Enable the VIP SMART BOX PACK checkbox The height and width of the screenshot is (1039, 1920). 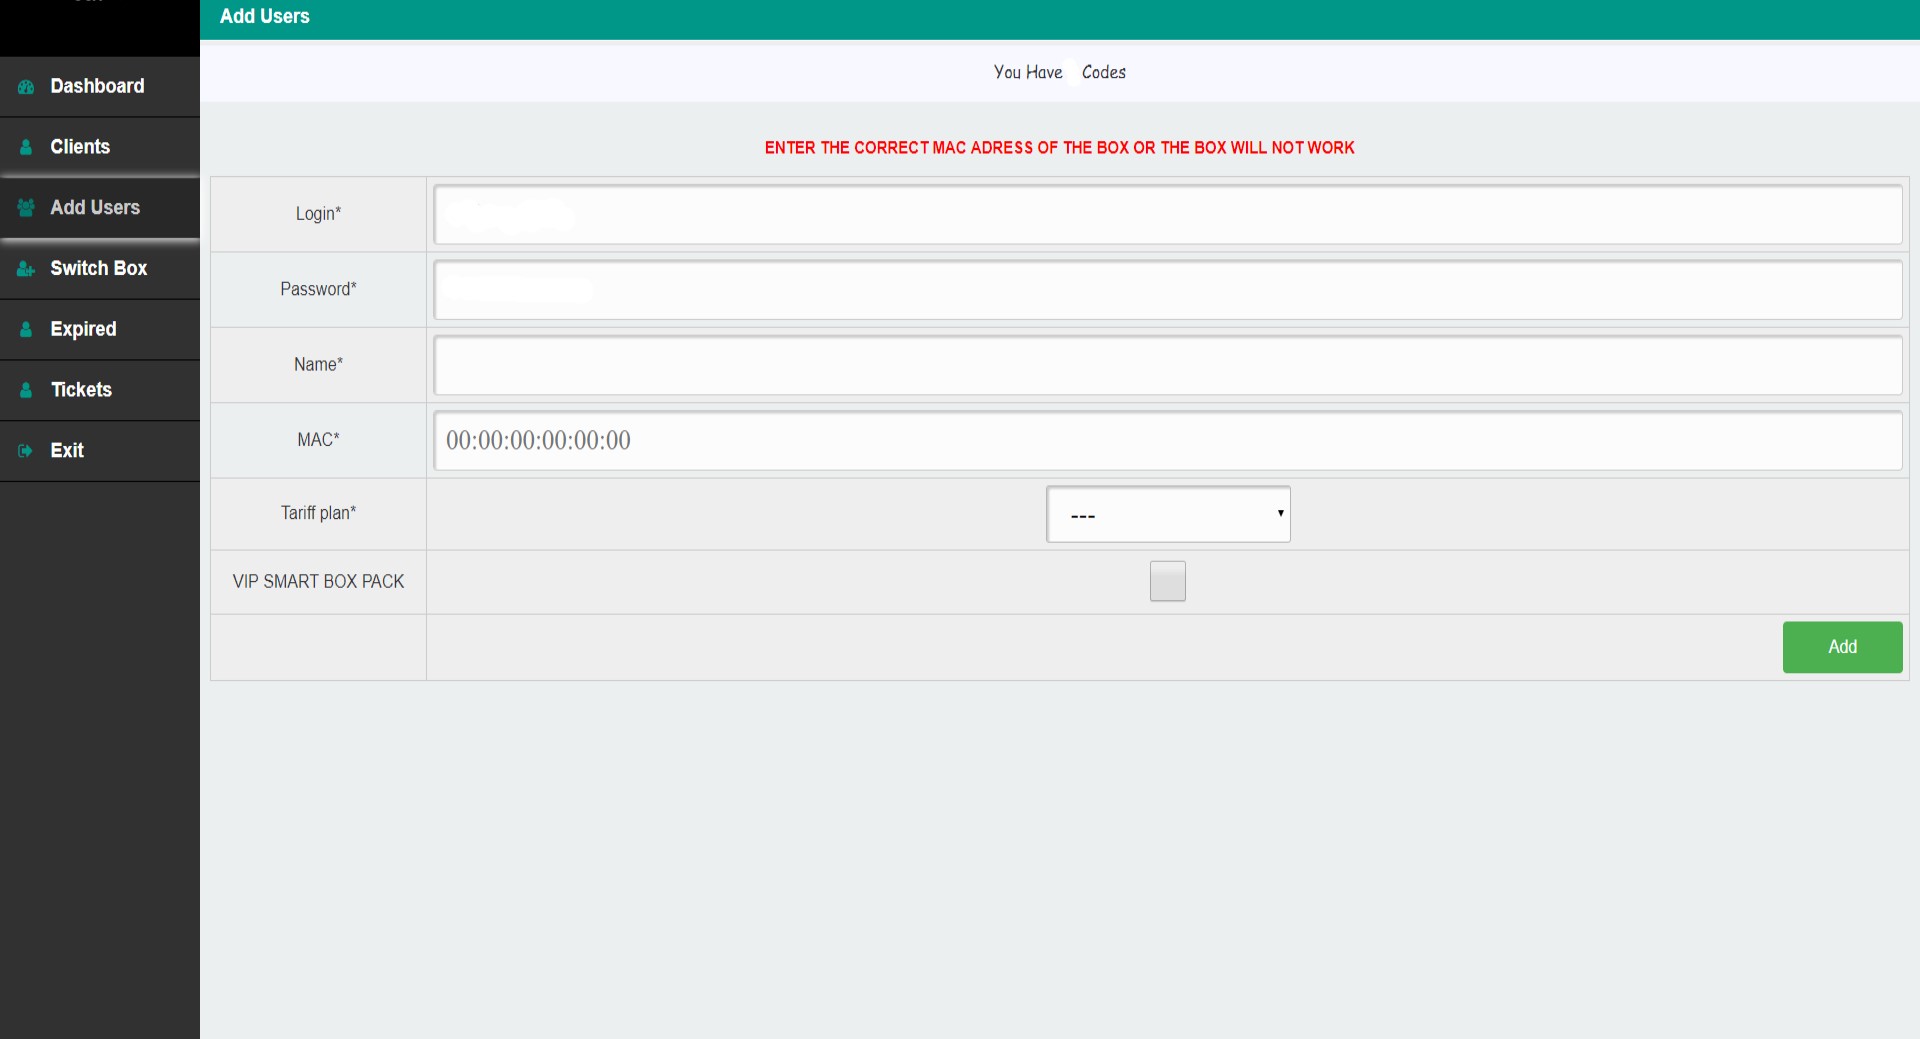coord(1167,581)
